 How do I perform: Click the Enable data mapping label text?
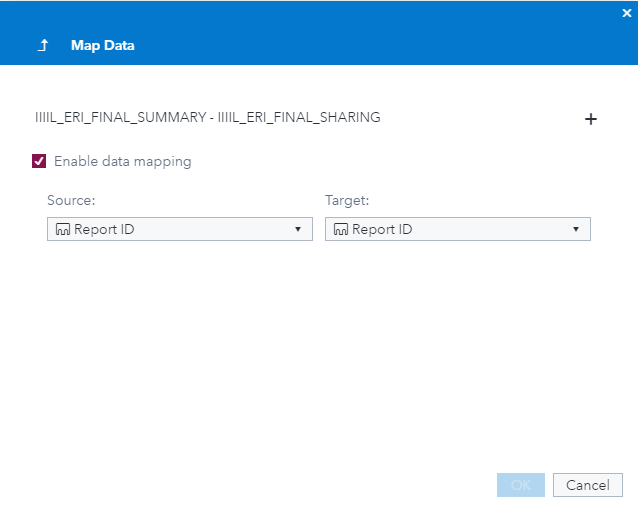[x=122, y=161]
